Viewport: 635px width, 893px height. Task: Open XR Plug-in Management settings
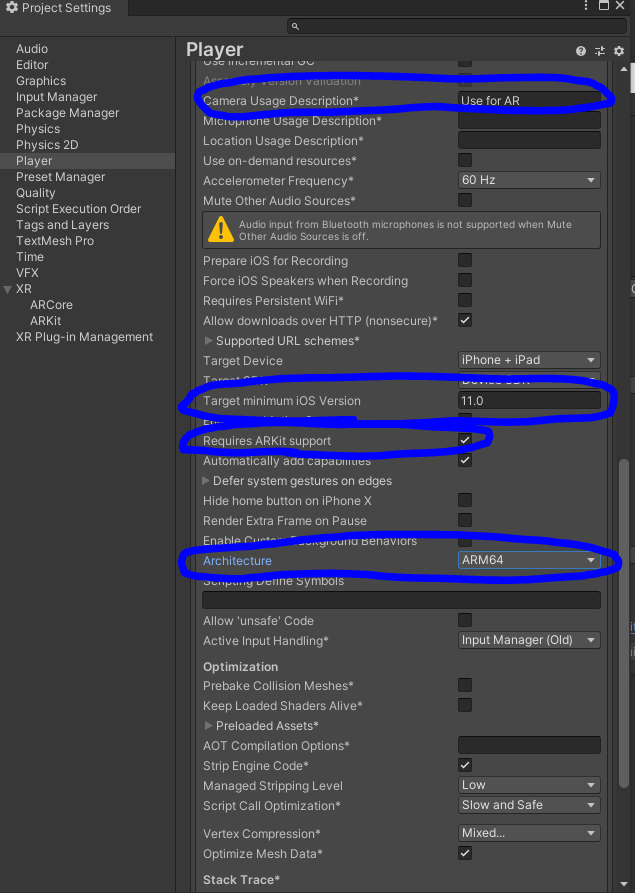click(84, 337)
